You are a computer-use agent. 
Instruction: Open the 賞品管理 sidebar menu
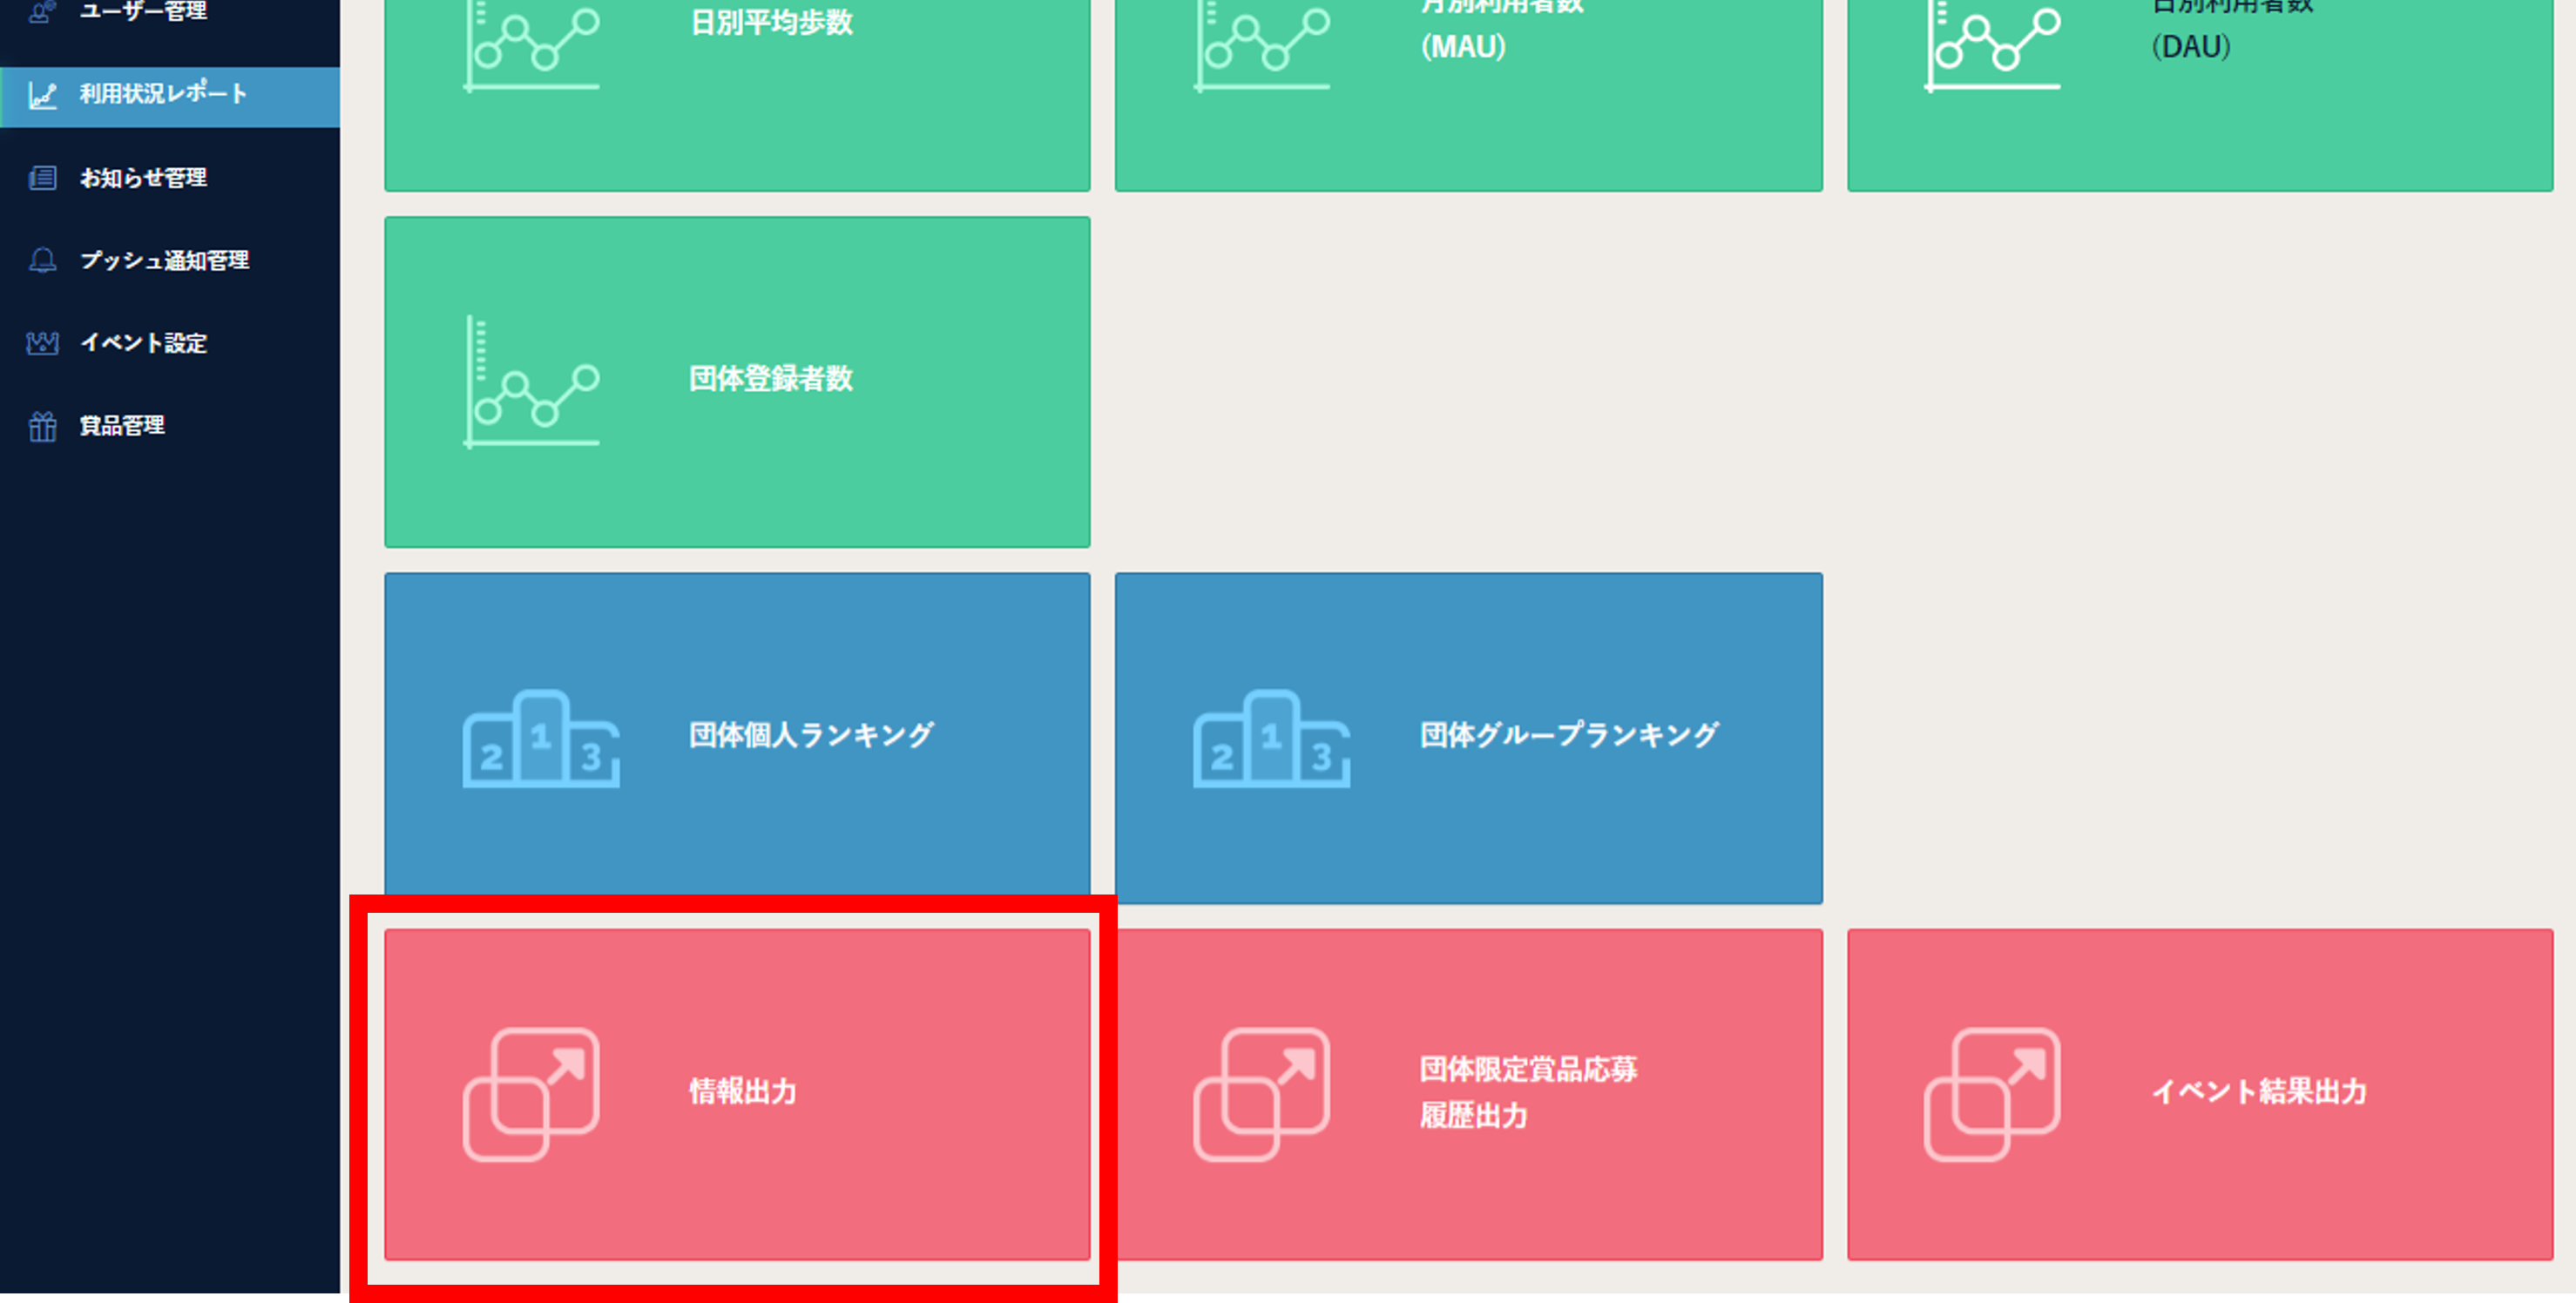(x=122, y=426)
